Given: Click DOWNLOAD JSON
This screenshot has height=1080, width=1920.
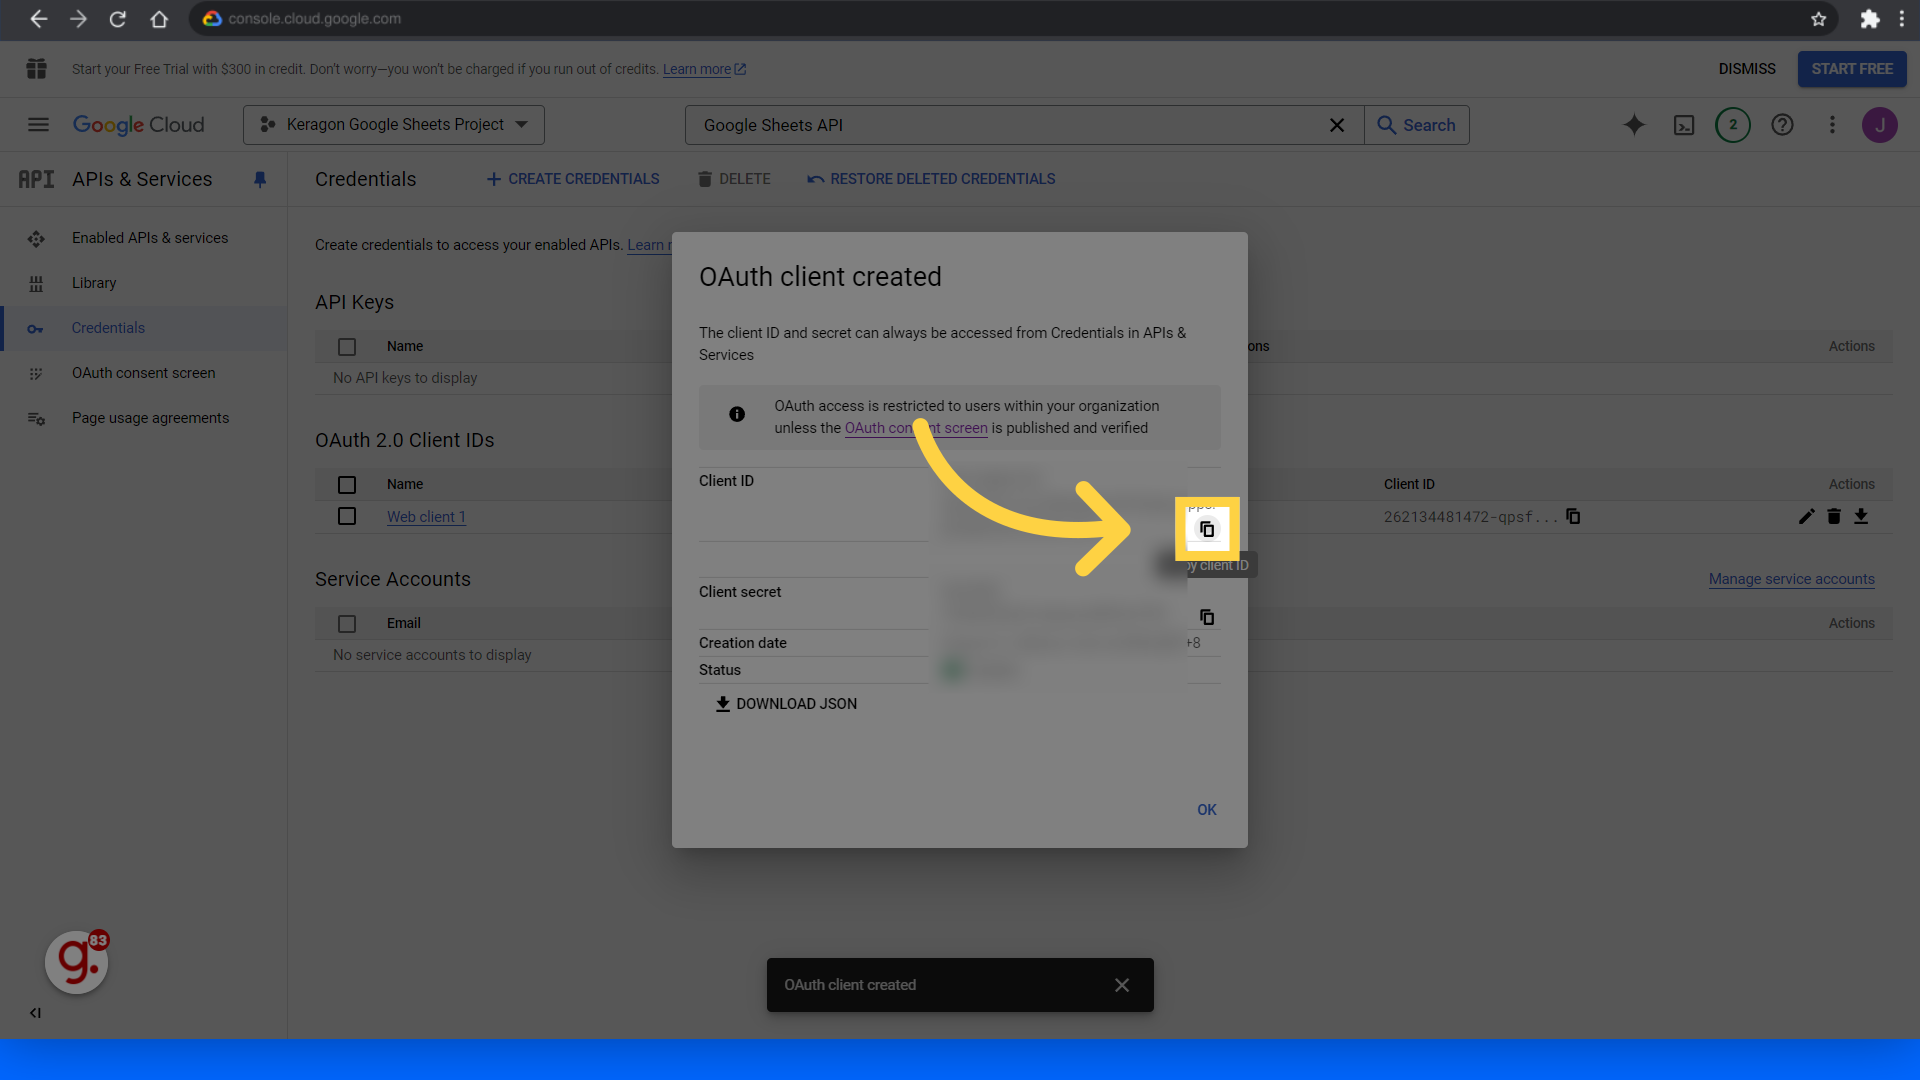Looking at the screenshot, I should tap(786, 704).
